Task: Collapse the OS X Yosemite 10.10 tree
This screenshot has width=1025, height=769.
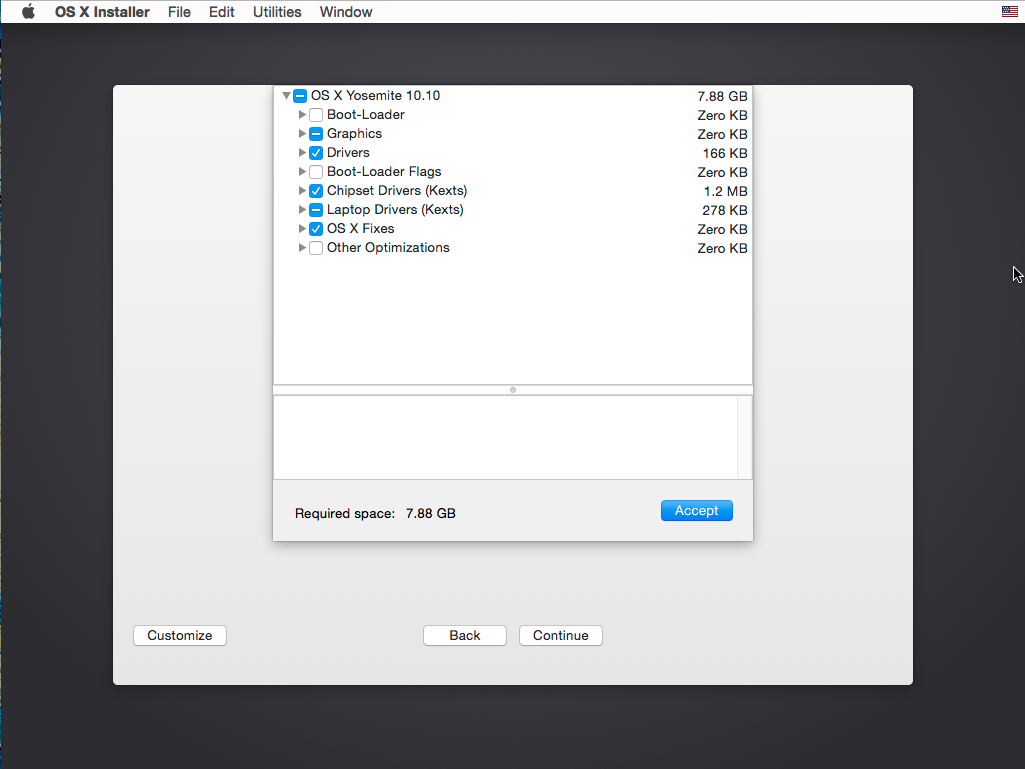Action: [287, 96]
